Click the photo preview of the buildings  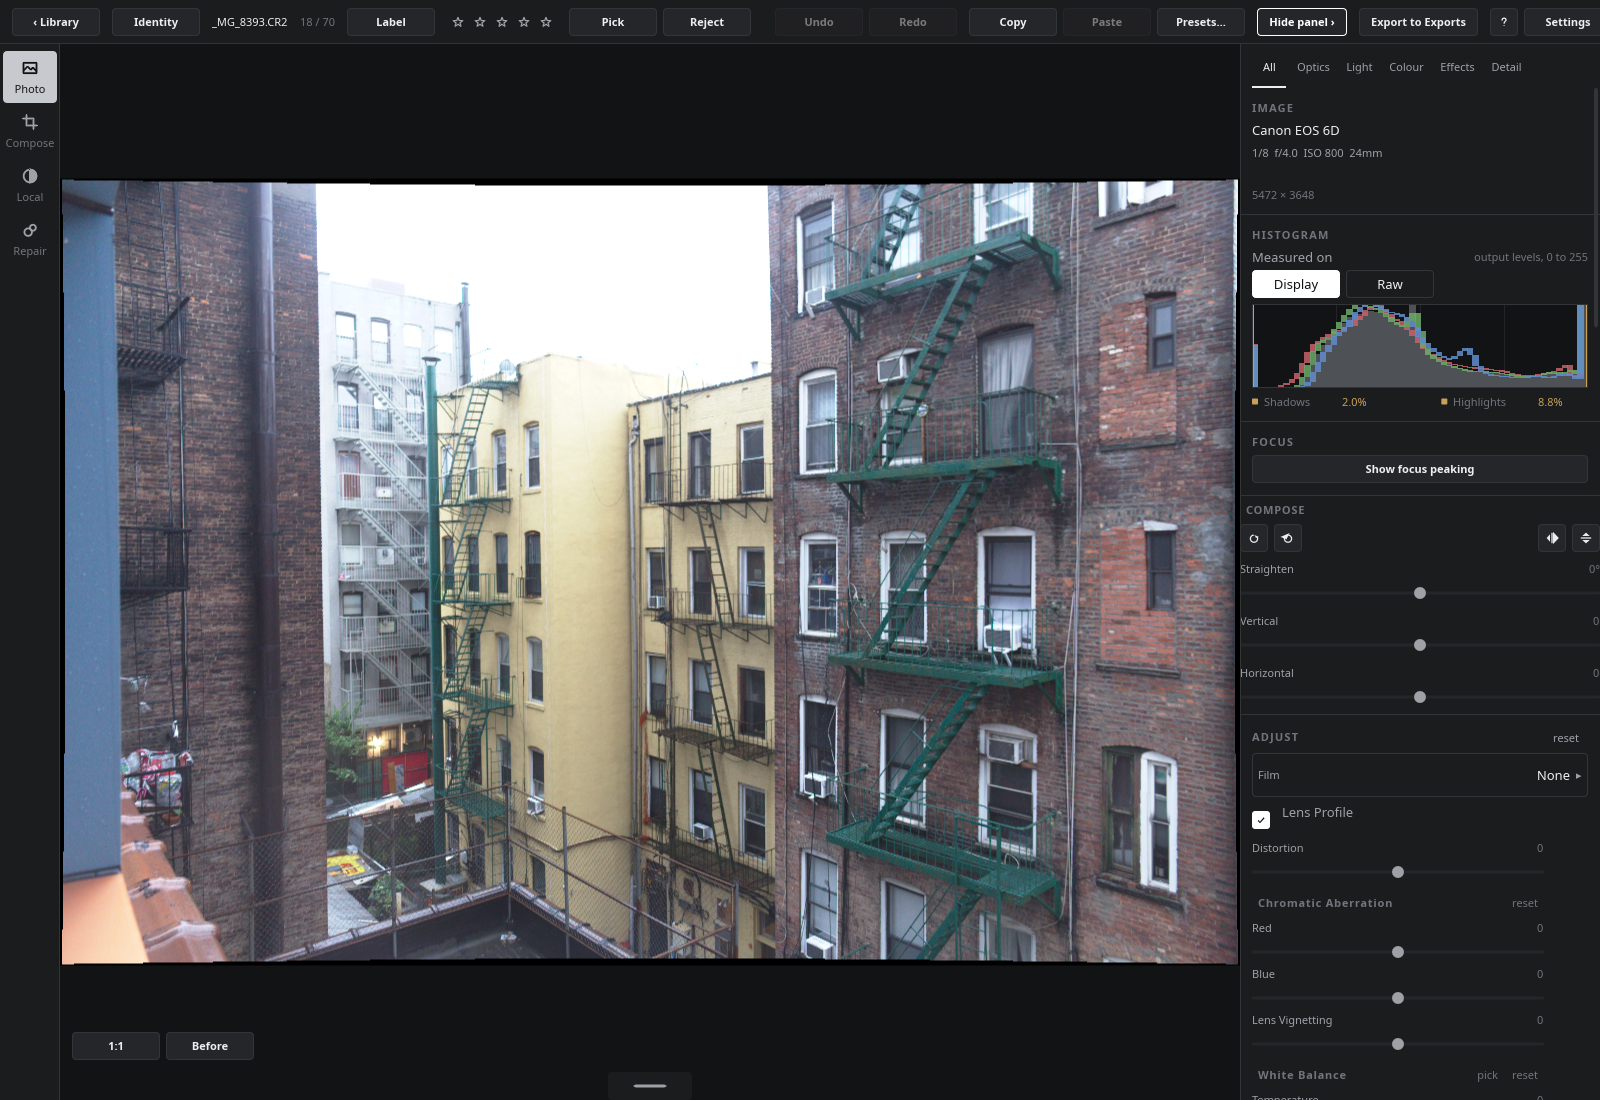click(650, 572)
